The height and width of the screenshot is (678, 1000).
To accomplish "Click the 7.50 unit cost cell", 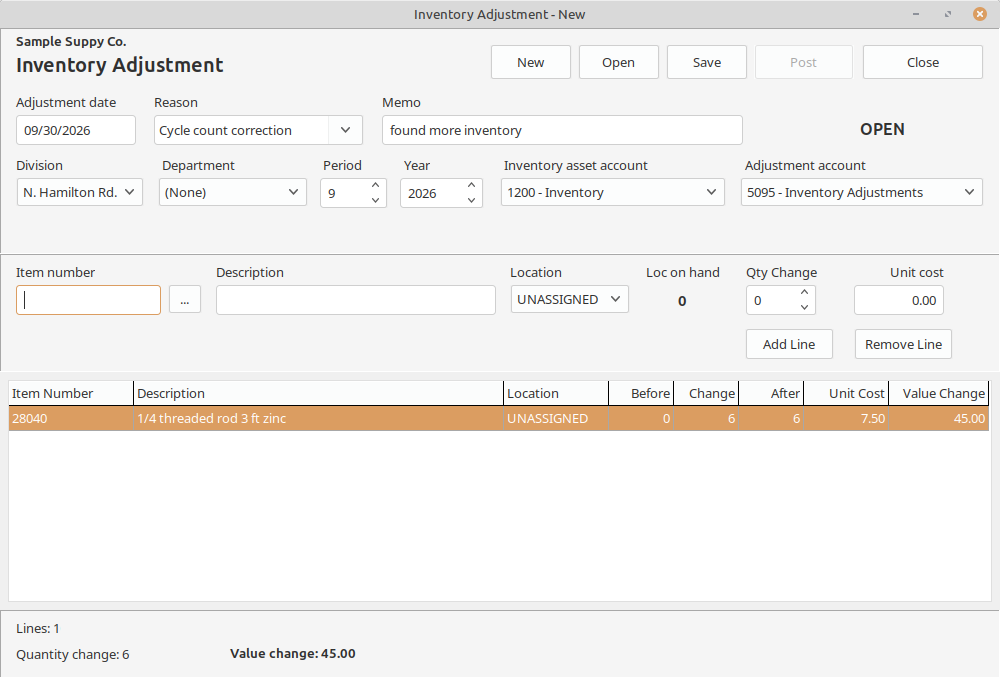I will click(x=846, y=418).
